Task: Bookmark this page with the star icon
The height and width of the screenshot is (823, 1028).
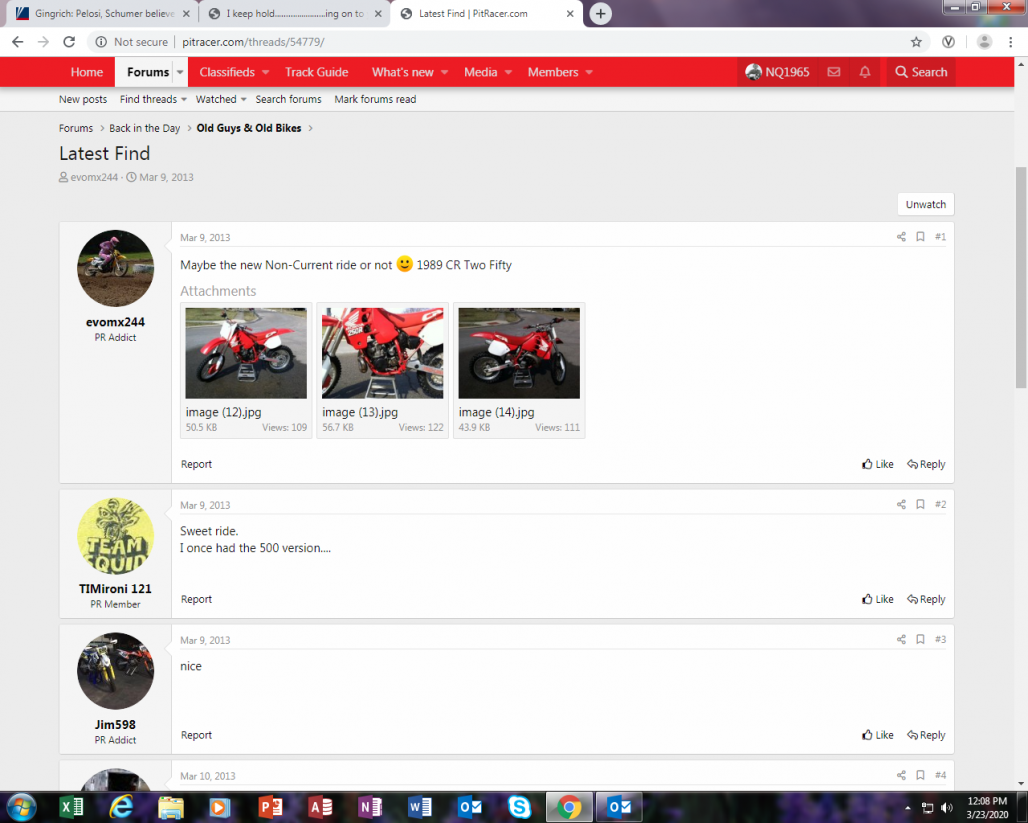Action: point(916,42)
